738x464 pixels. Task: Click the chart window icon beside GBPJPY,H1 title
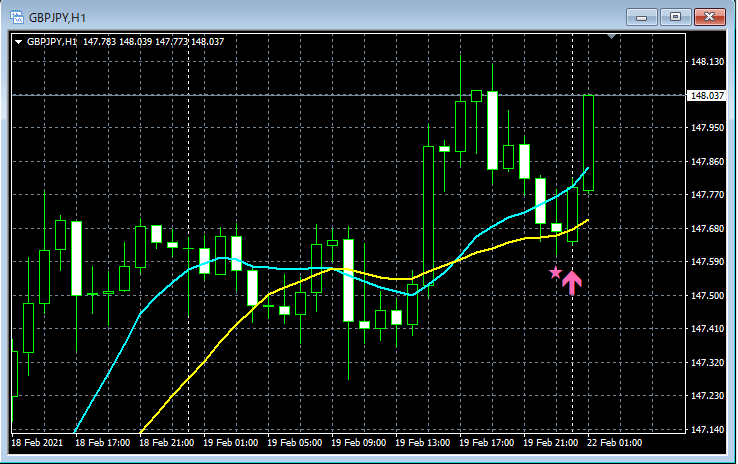pos(17,17)
